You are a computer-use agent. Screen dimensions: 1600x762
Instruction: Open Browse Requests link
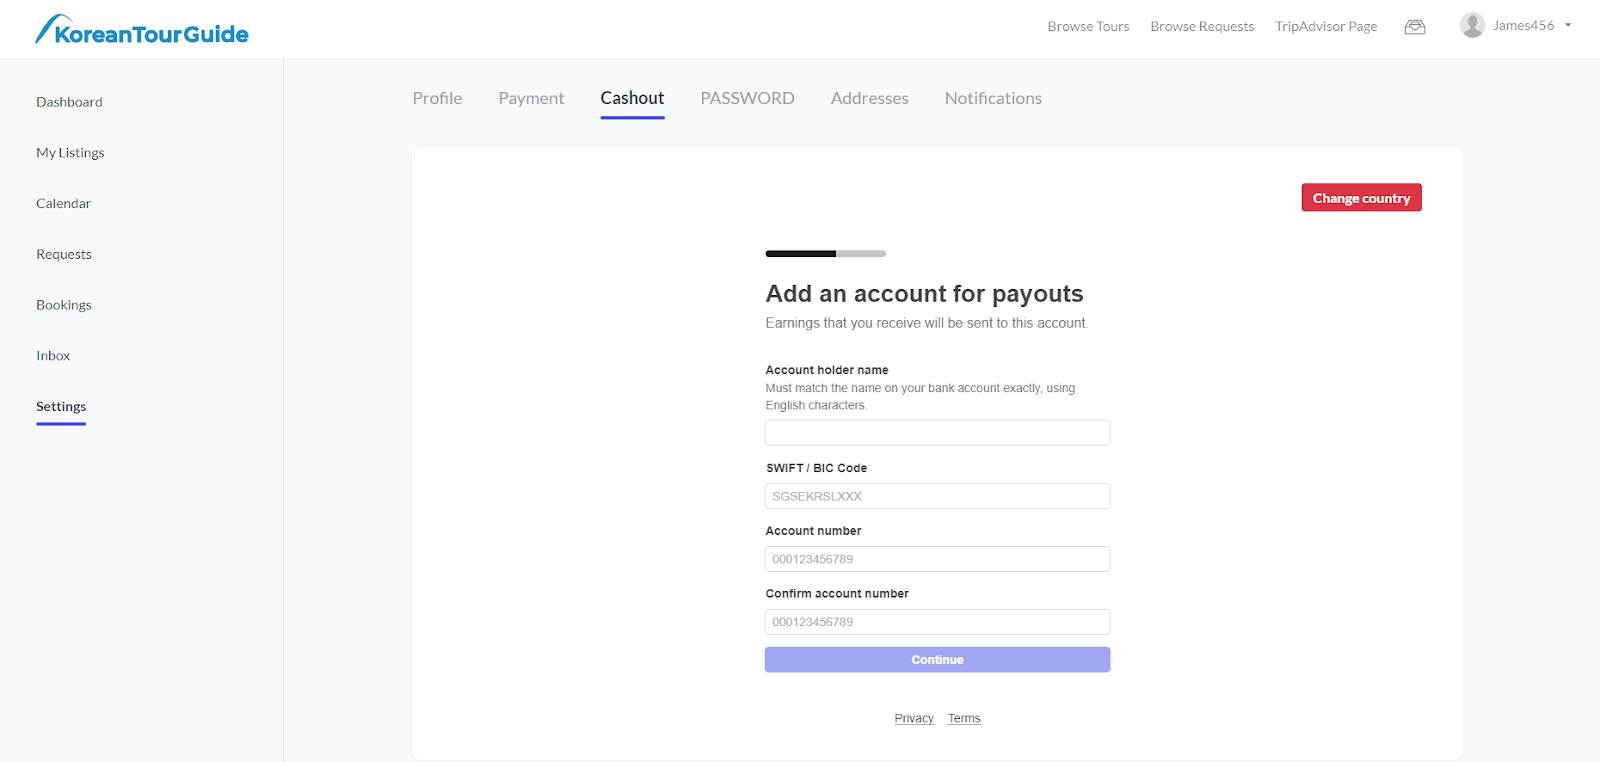[x=1202, y=26]
